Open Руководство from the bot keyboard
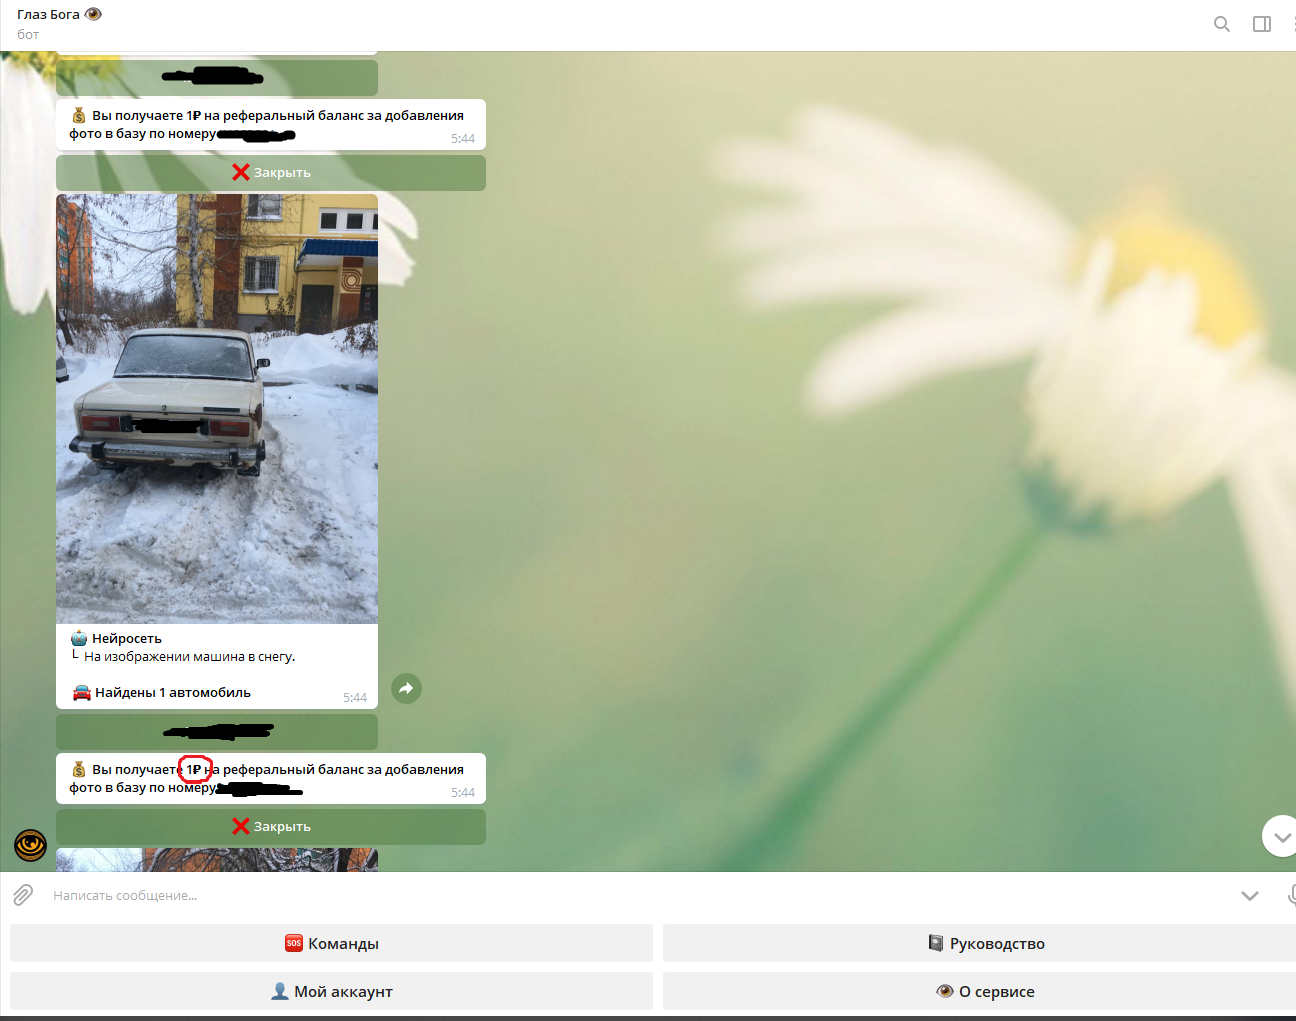 pyautogui.click(x=985, y=943)
